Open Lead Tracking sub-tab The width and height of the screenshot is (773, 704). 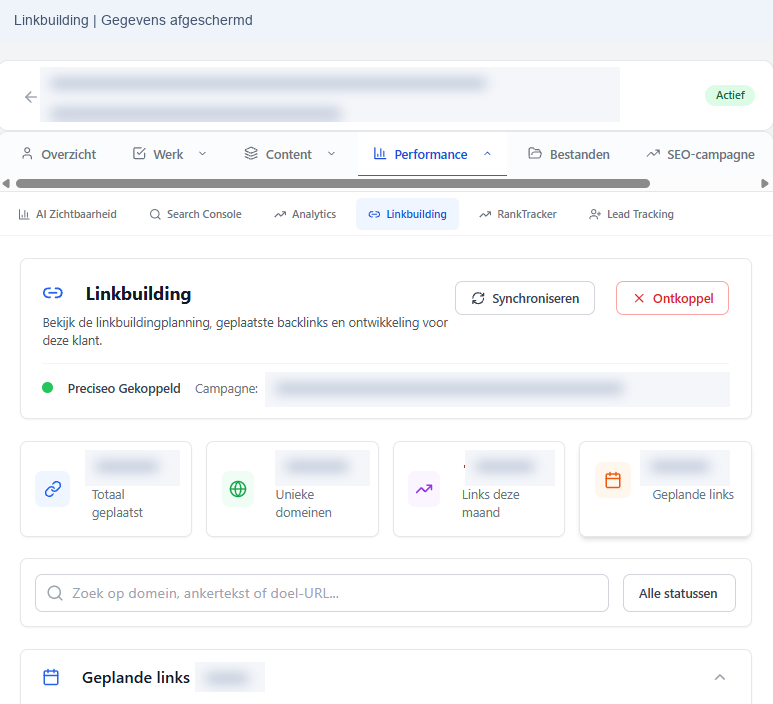(x=631, y=214)
